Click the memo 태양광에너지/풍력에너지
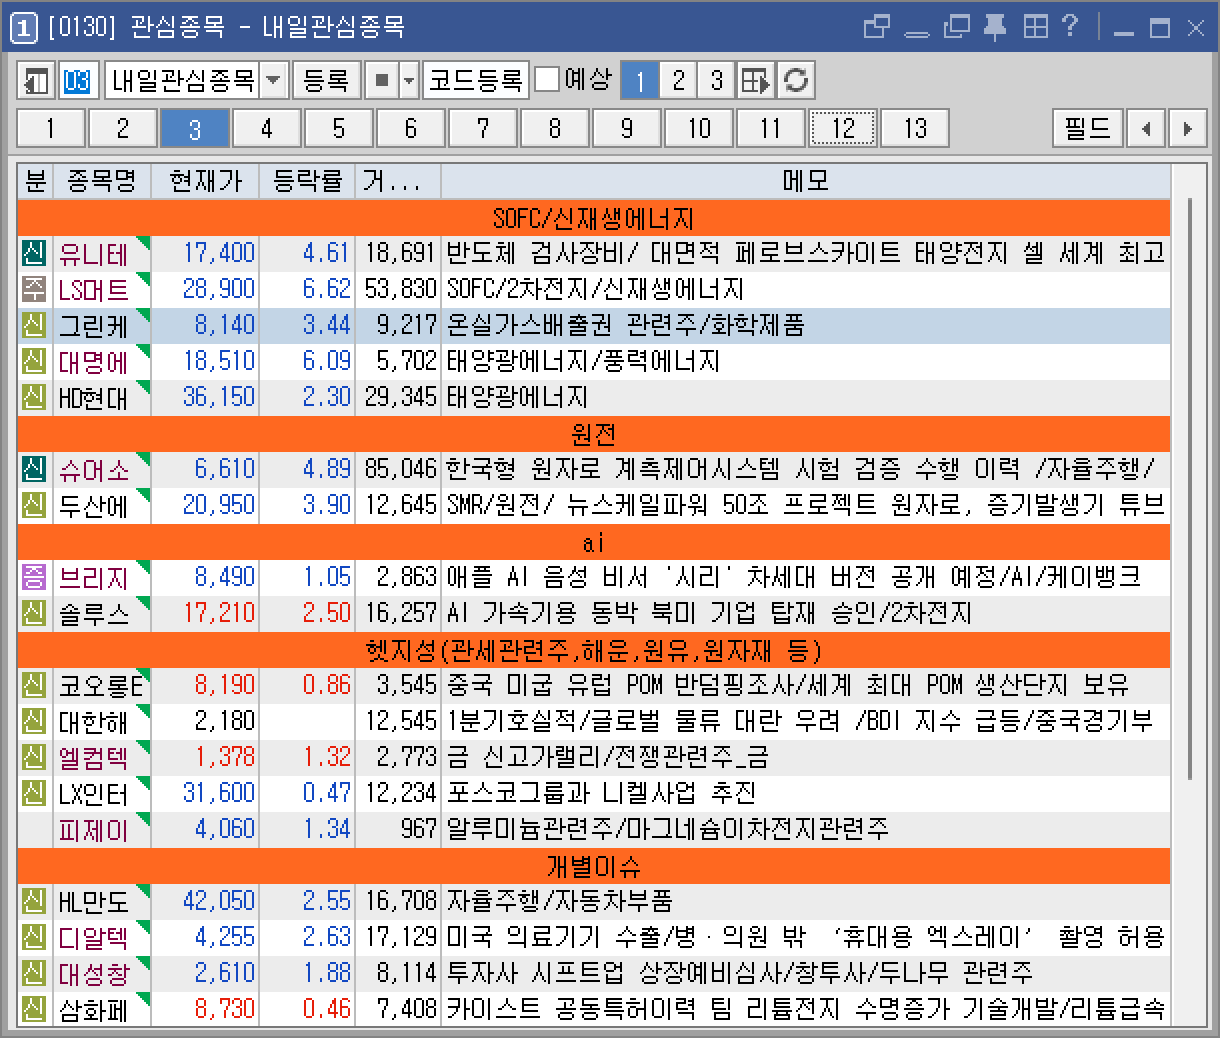Viewport: 1220px width, 1038px height. pyautogui.click(x=583, y=361)
